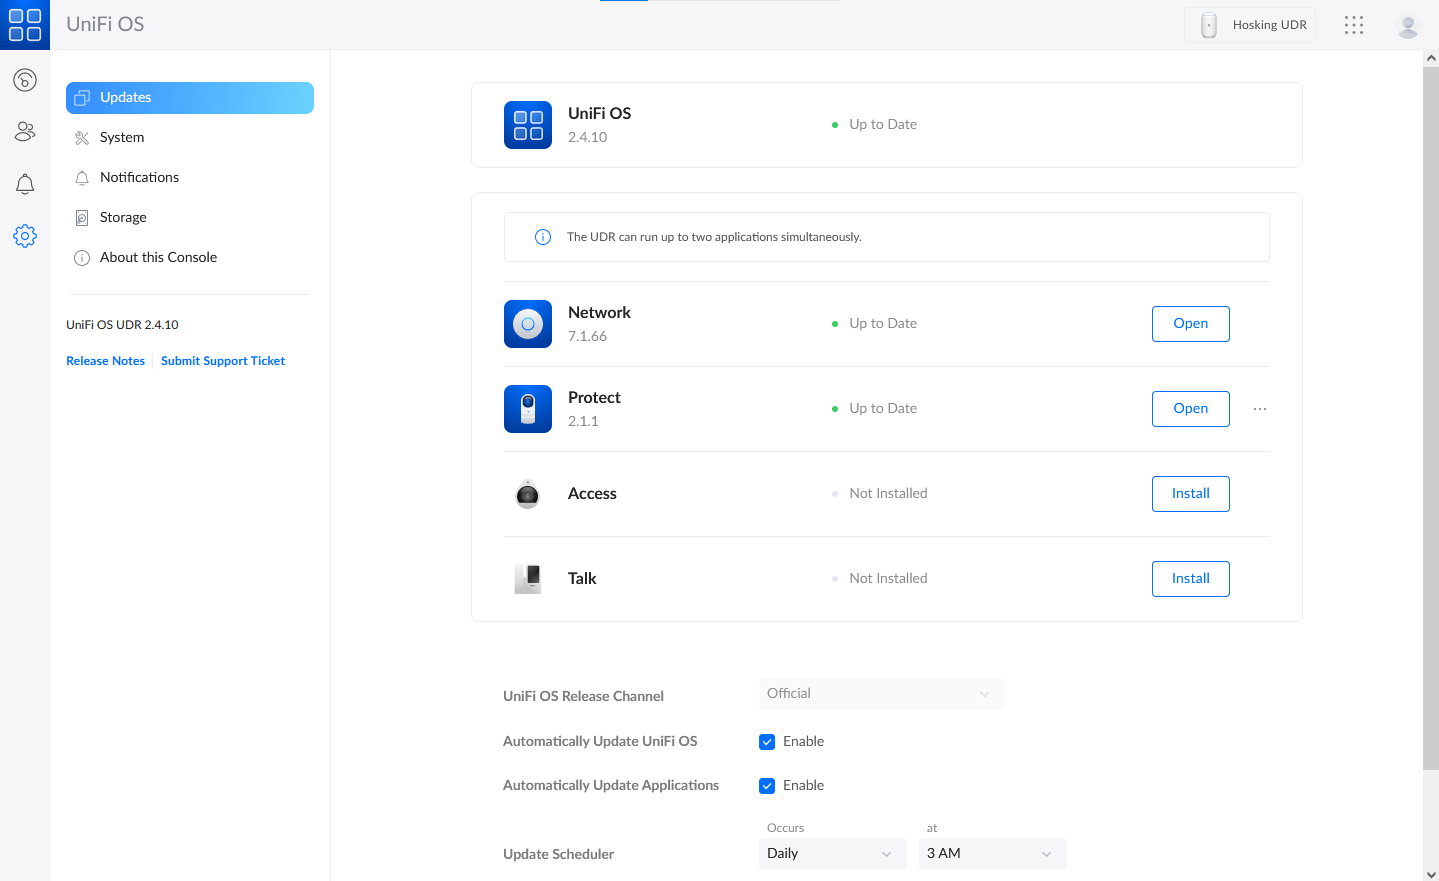Click the Protect version 2.1.1 text
This screenshot has height=881, width=1439.
pos(583,422)
